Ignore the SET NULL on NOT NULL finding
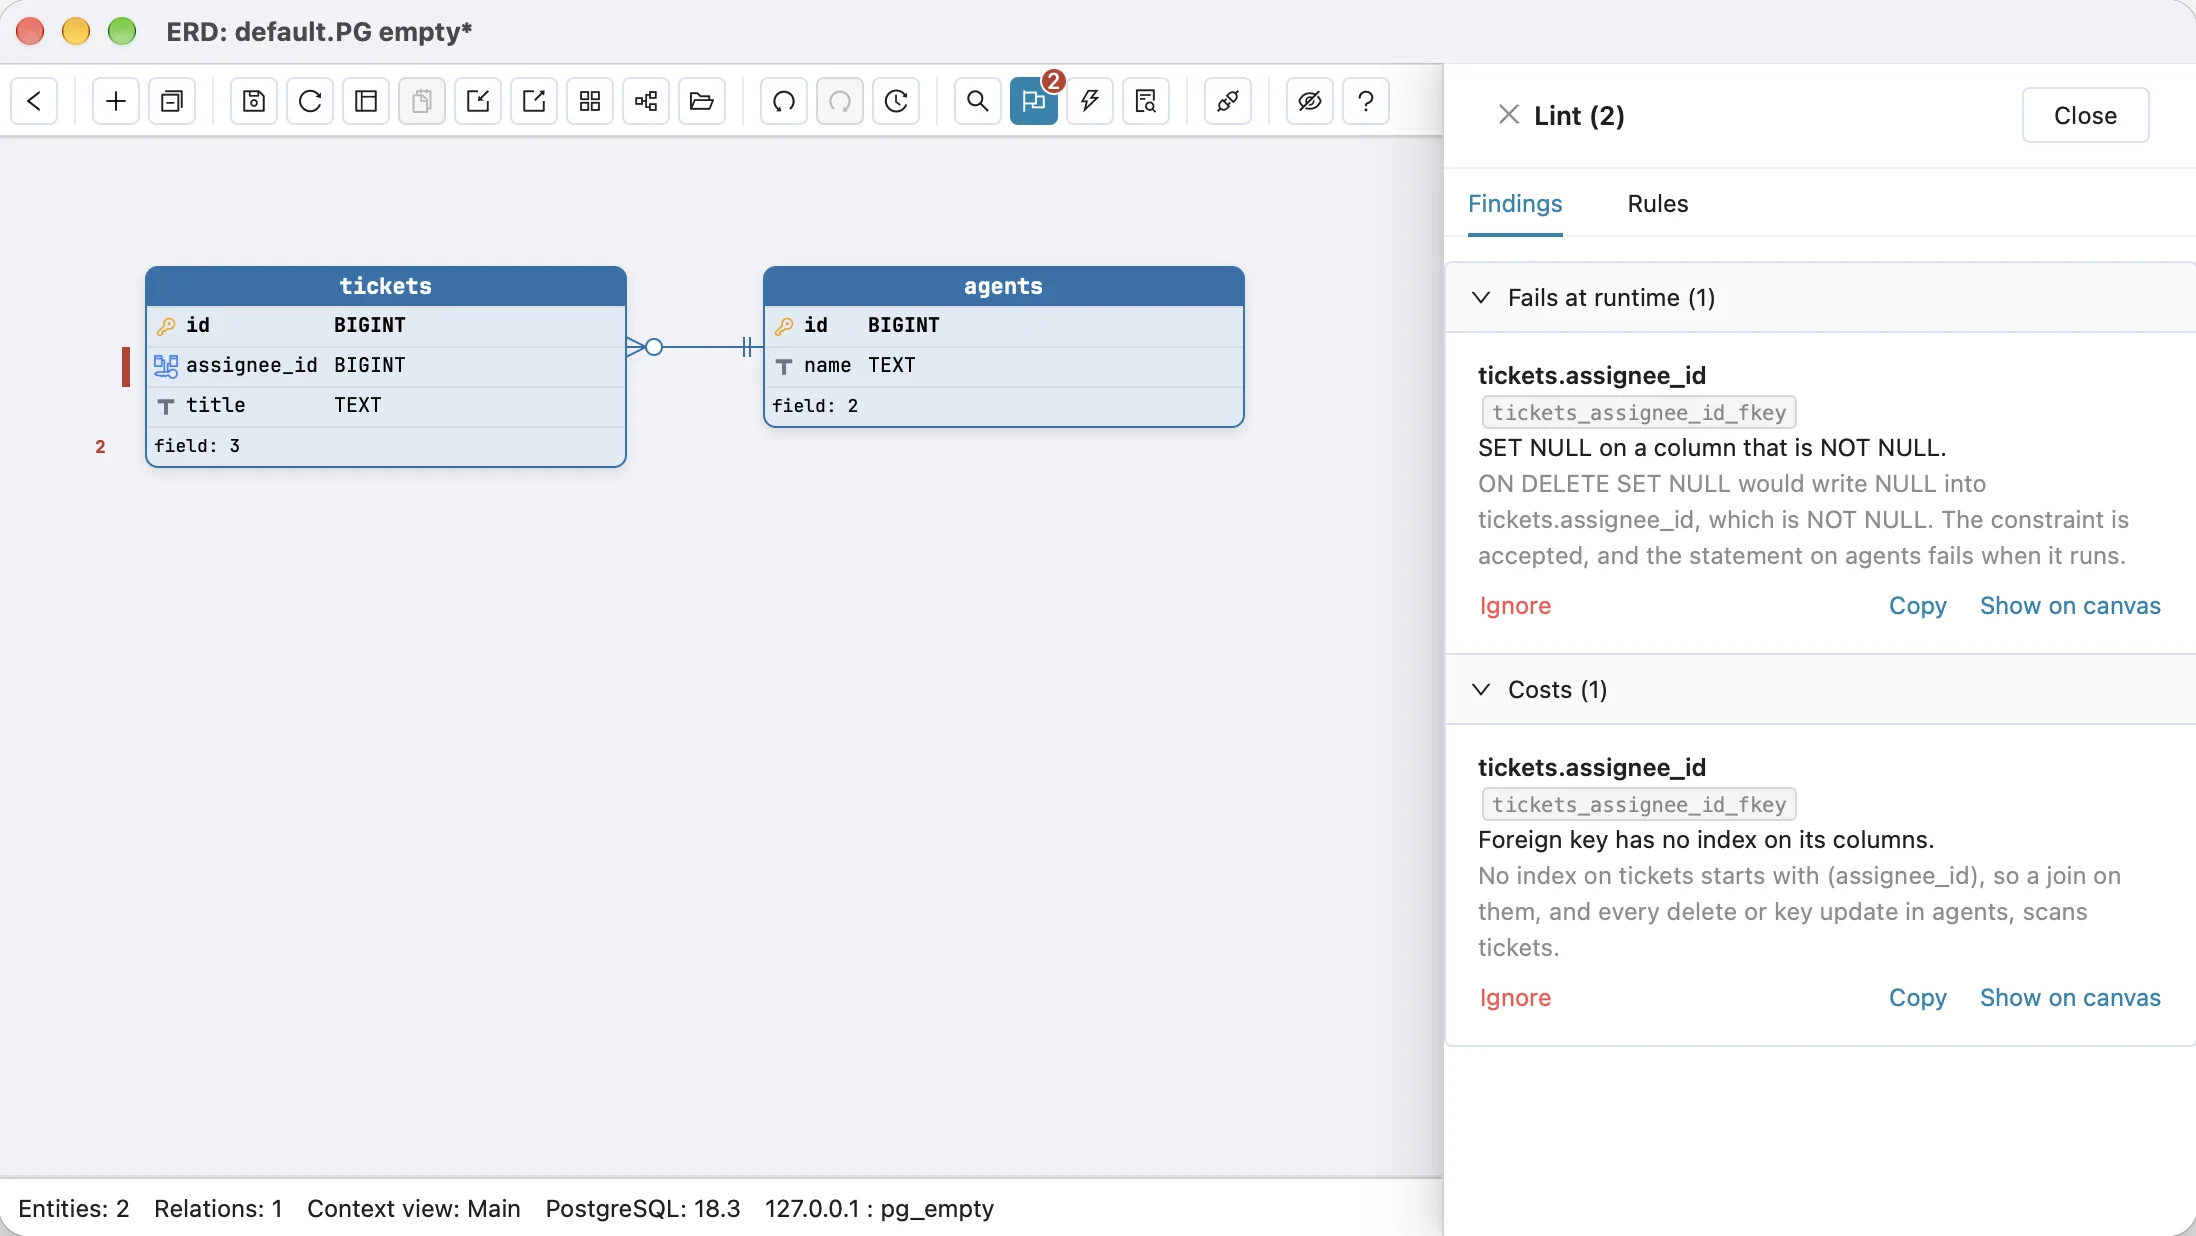Image resolution: width=2196 pixels, height=1236 pixels. pyautogui.click(x=1515, y=606)
